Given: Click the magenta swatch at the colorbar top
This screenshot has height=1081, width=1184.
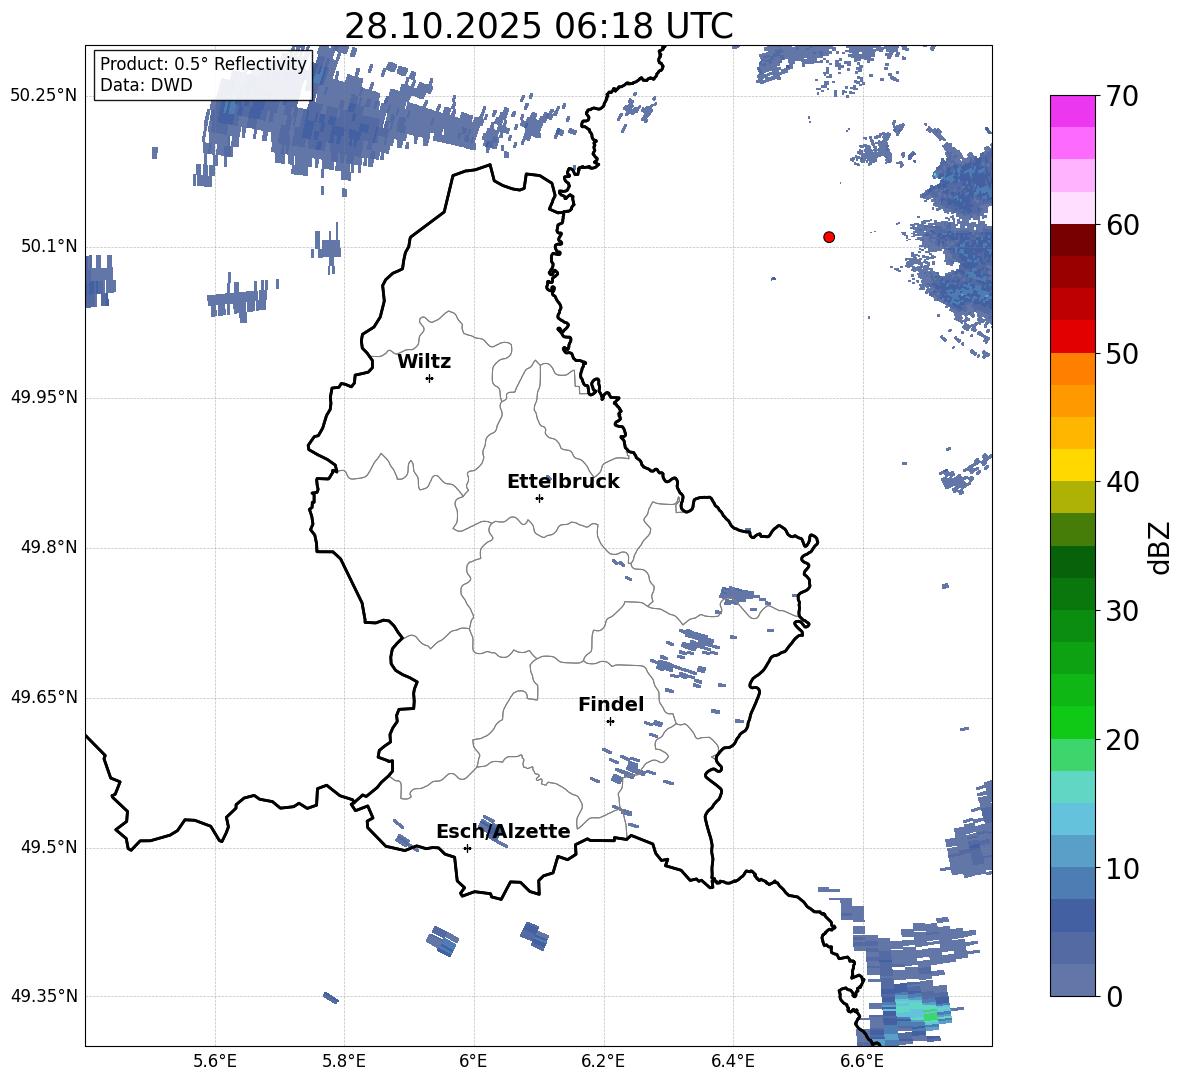Looking at the screenshot, I should (x=1072, y=111).
